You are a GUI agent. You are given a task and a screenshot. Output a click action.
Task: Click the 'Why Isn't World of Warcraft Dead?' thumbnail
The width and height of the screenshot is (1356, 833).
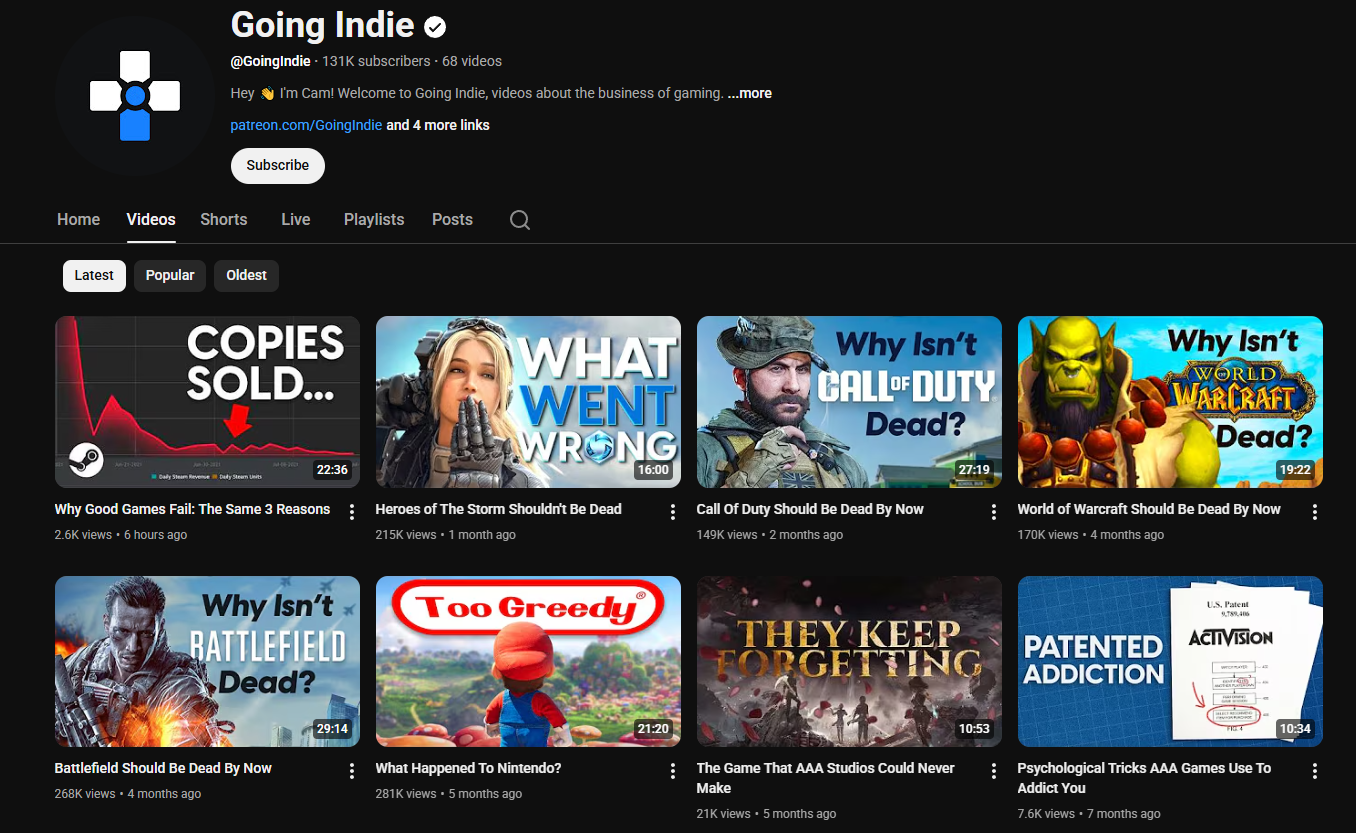coord(1170,402)
